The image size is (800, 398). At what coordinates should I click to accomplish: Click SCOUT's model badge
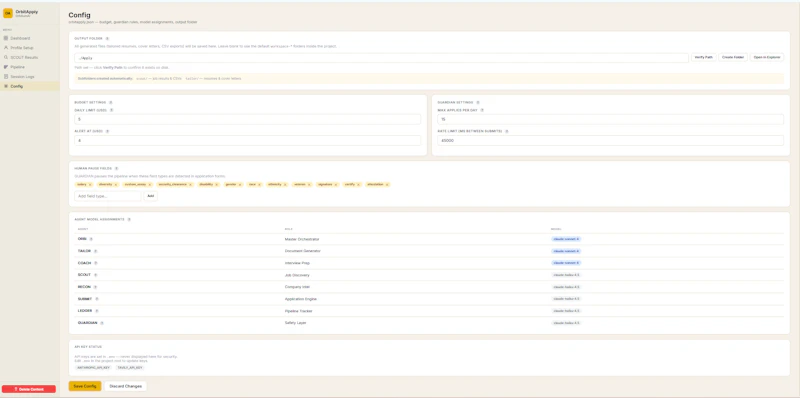[x=566, y=275]
